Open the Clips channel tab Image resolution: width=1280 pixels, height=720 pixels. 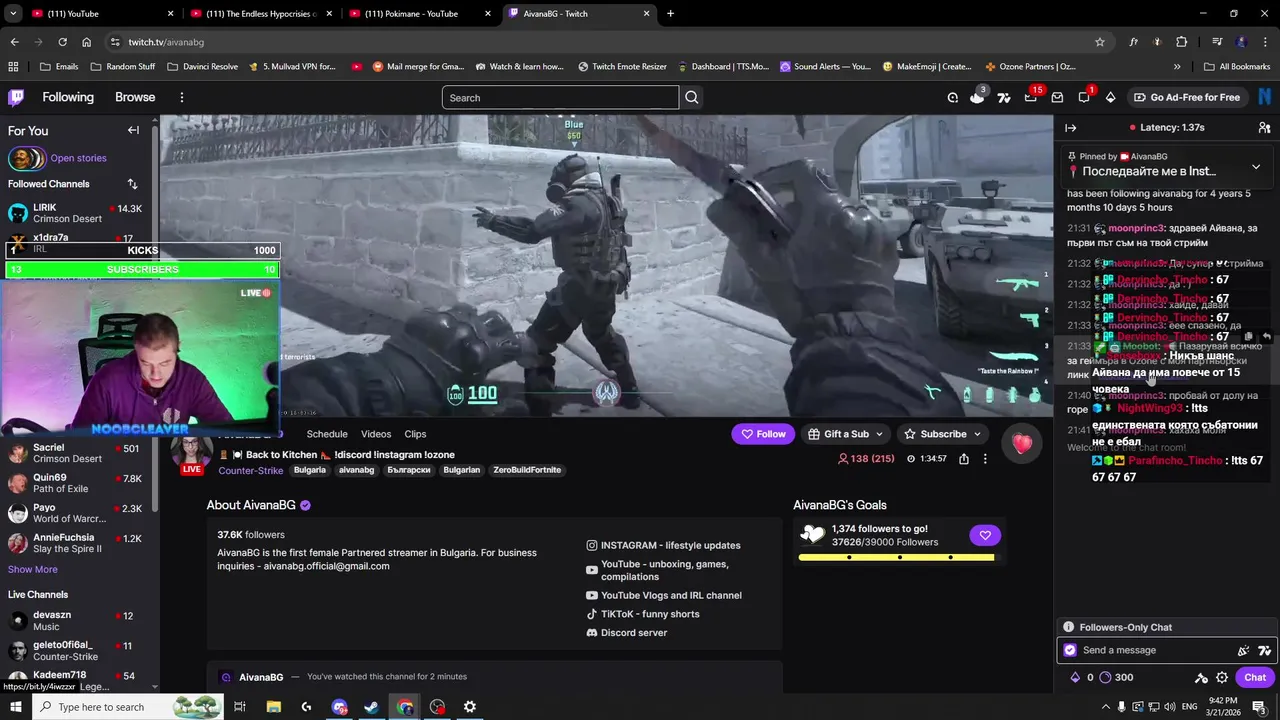[415, 434]
